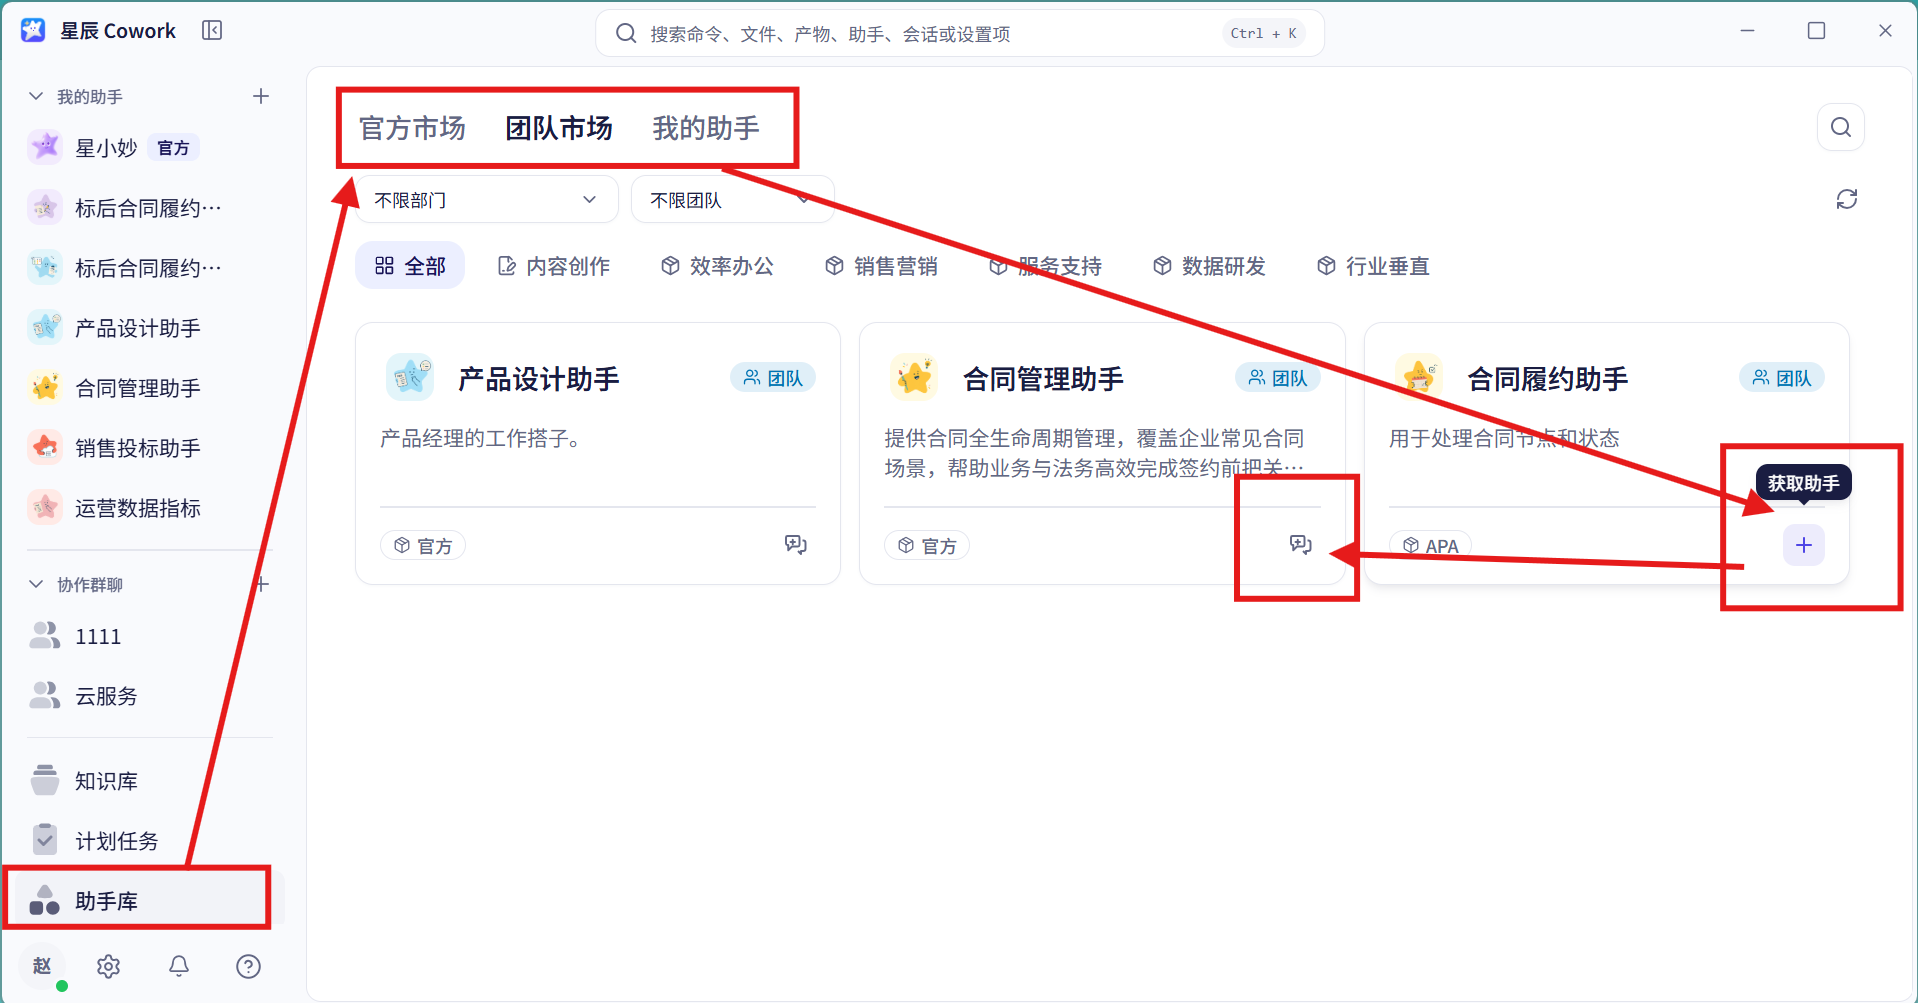Screen dimensions: 1918x1003
Task: Start chat with 合同管理助手 card icon
Action: coord(1300,545)
